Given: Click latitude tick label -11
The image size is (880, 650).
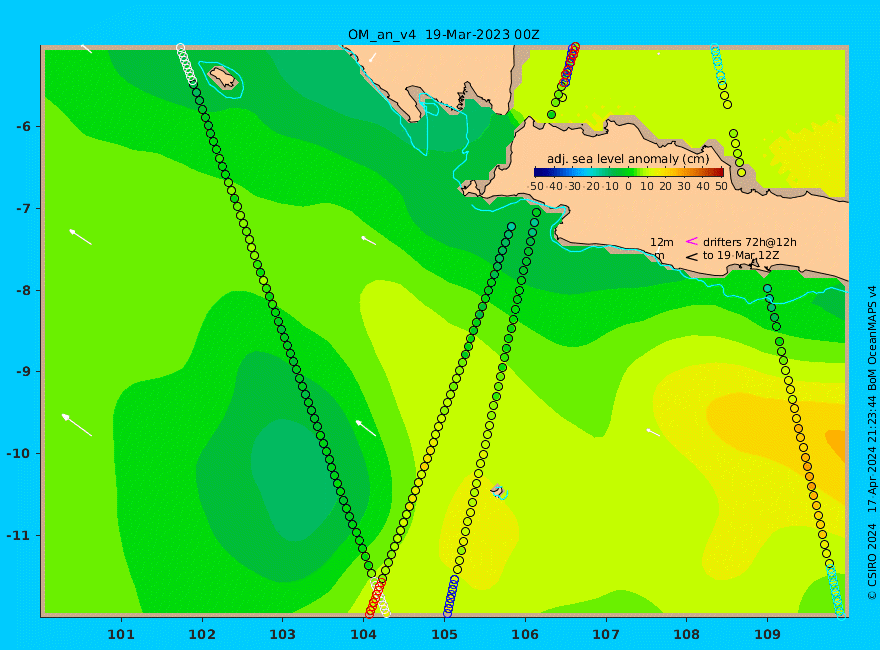Looking at the screenshot, I should coord(20,535).
